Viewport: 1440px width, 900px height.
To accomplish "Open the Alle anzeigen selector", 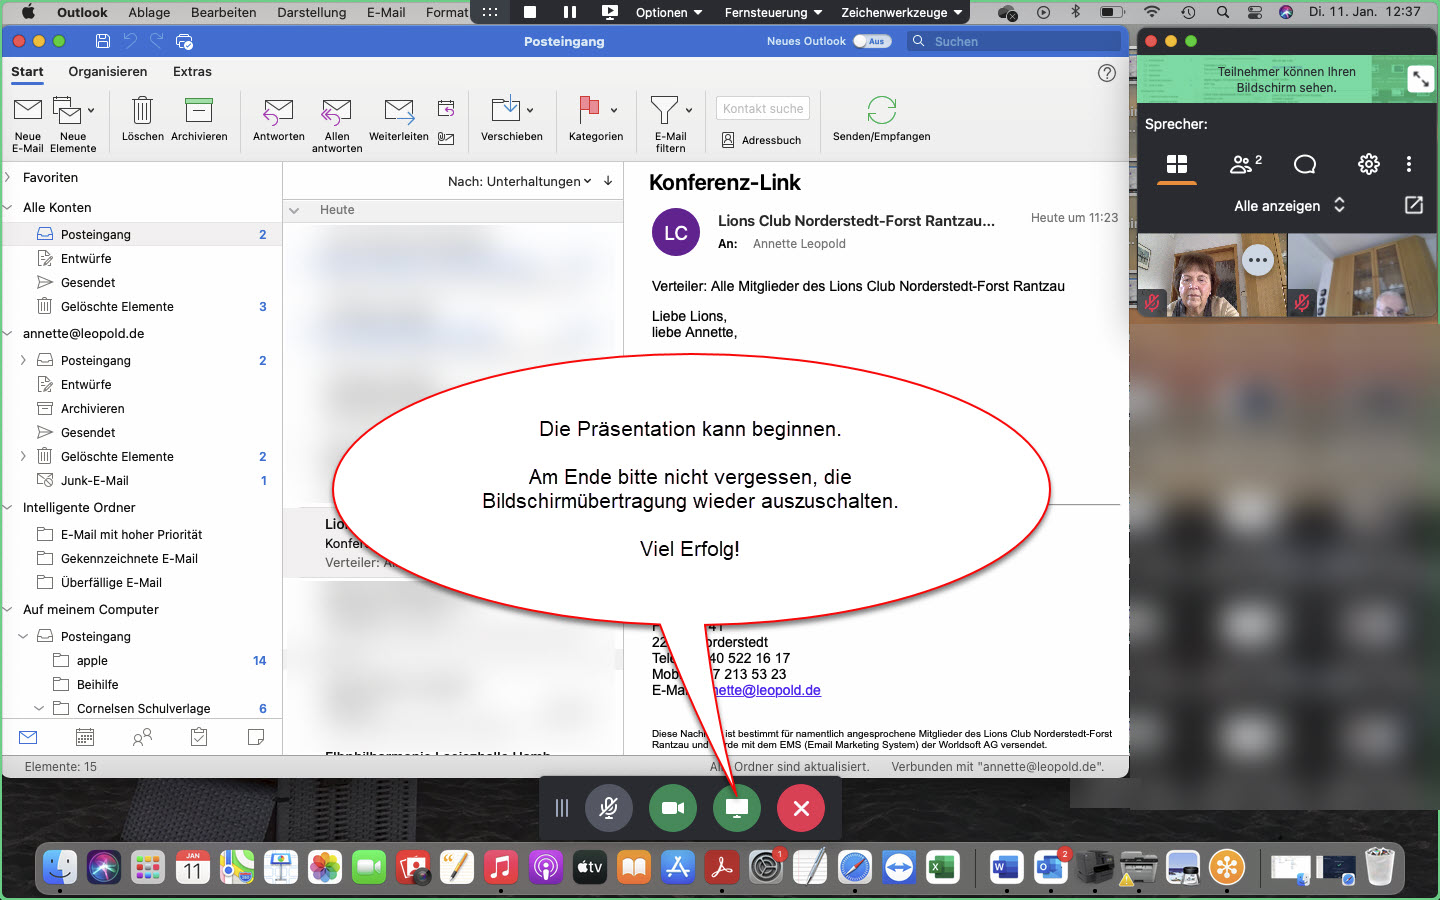I will (1290, 205).
